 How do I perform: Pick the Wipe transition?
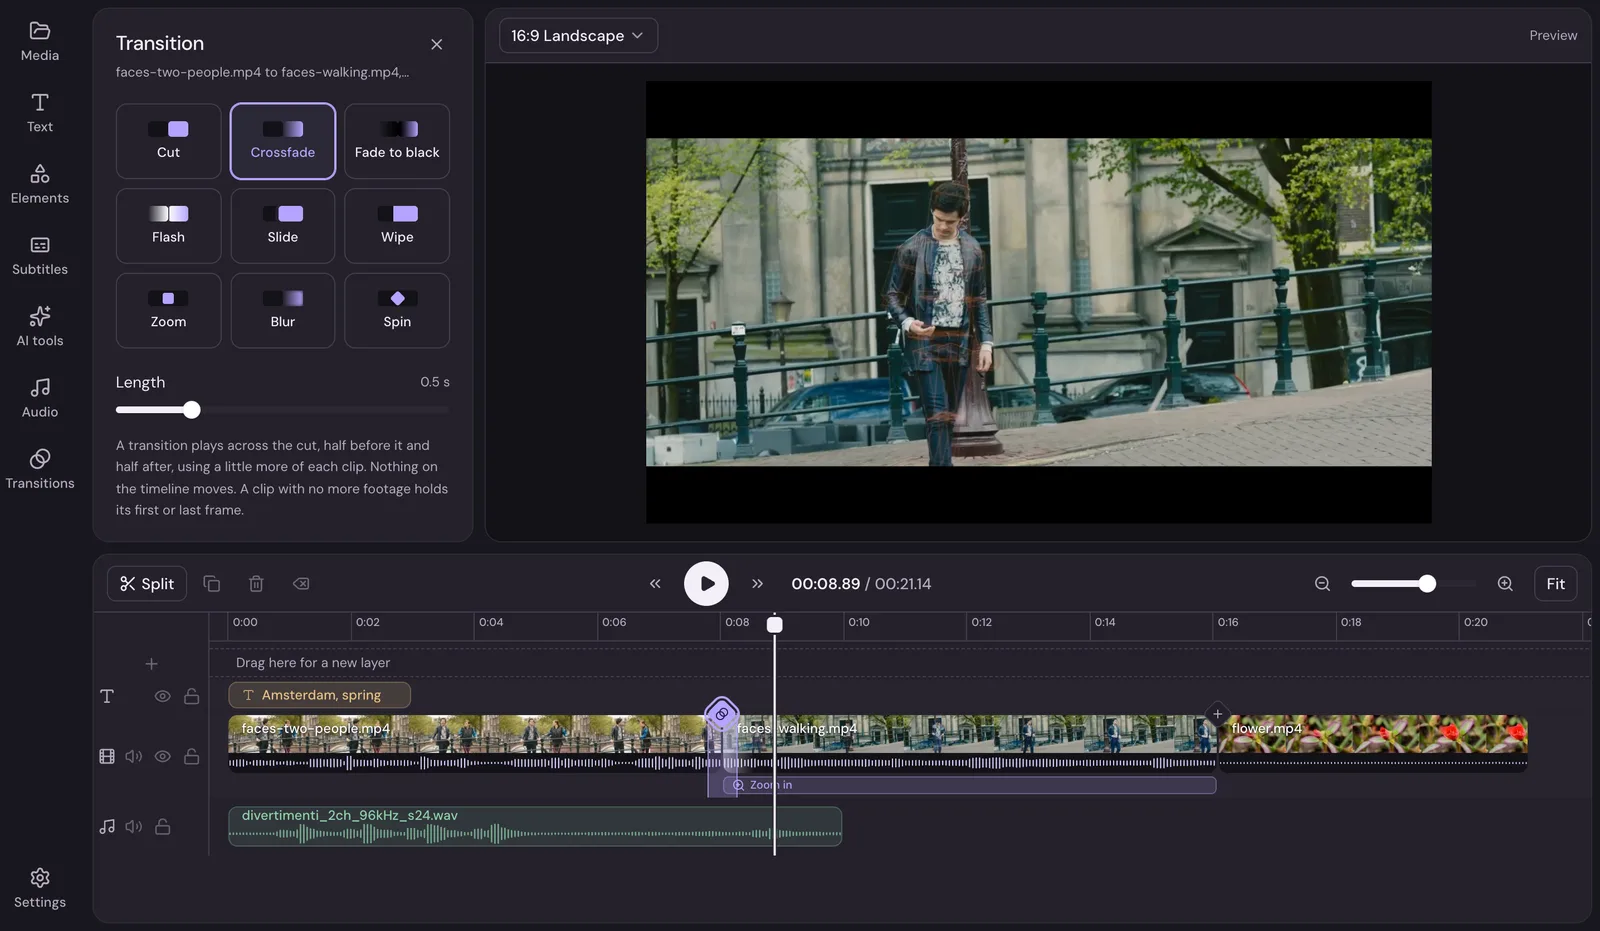[x=397, y=226]
